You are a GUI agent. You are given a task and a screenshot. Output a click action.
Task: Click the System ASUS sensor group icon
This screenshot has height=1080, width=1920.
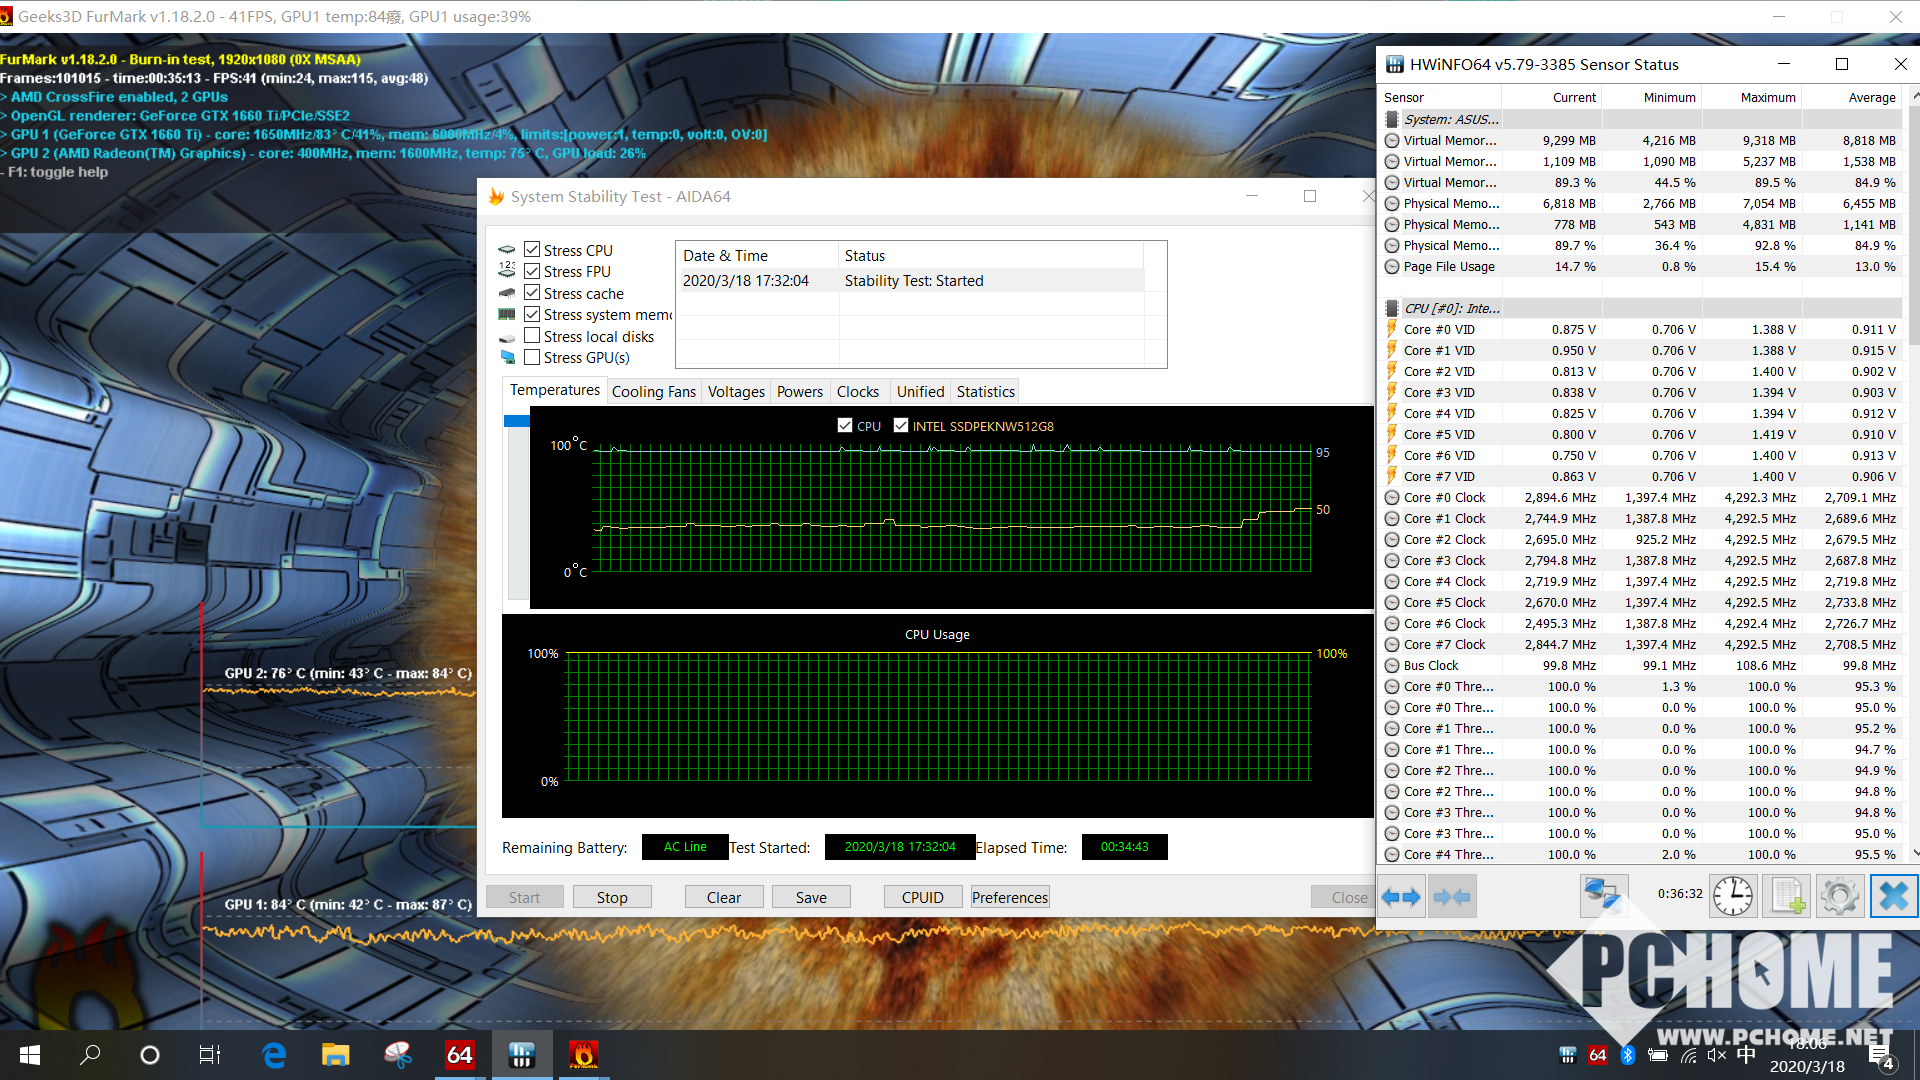click(1391, 119)
